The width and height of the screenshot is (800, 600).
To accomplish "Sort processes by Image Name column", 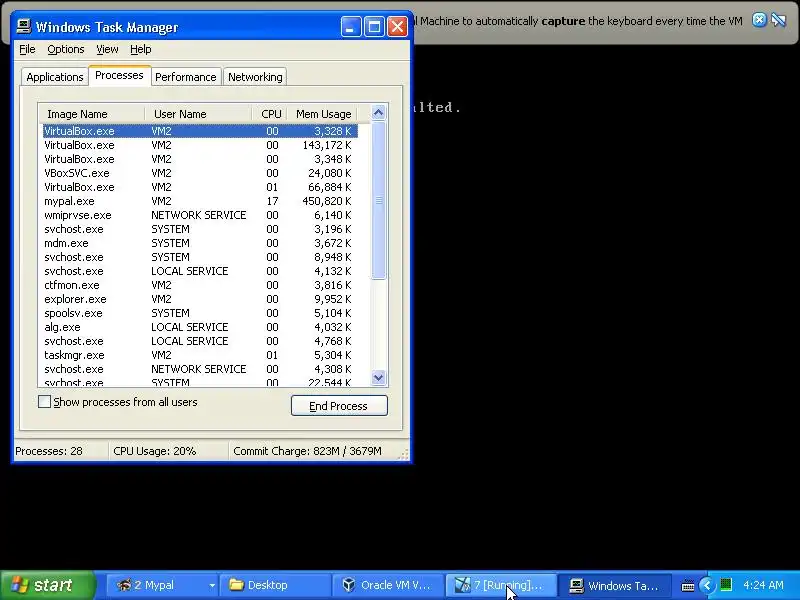I will coord(91,114).
